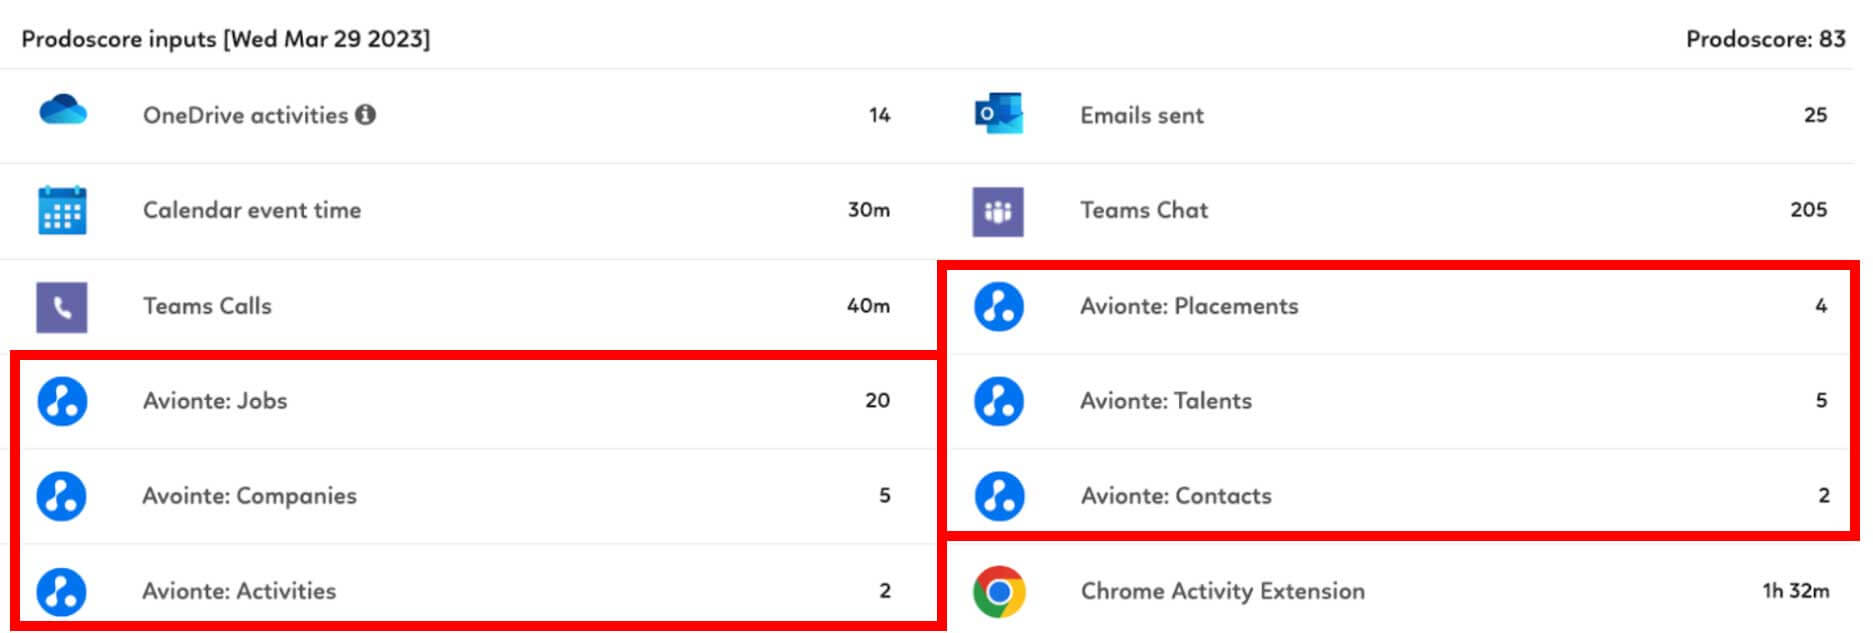Select the Avionte: Placements label
The height and width of the screenshot is (633, 1873).
pos(1189,306)
